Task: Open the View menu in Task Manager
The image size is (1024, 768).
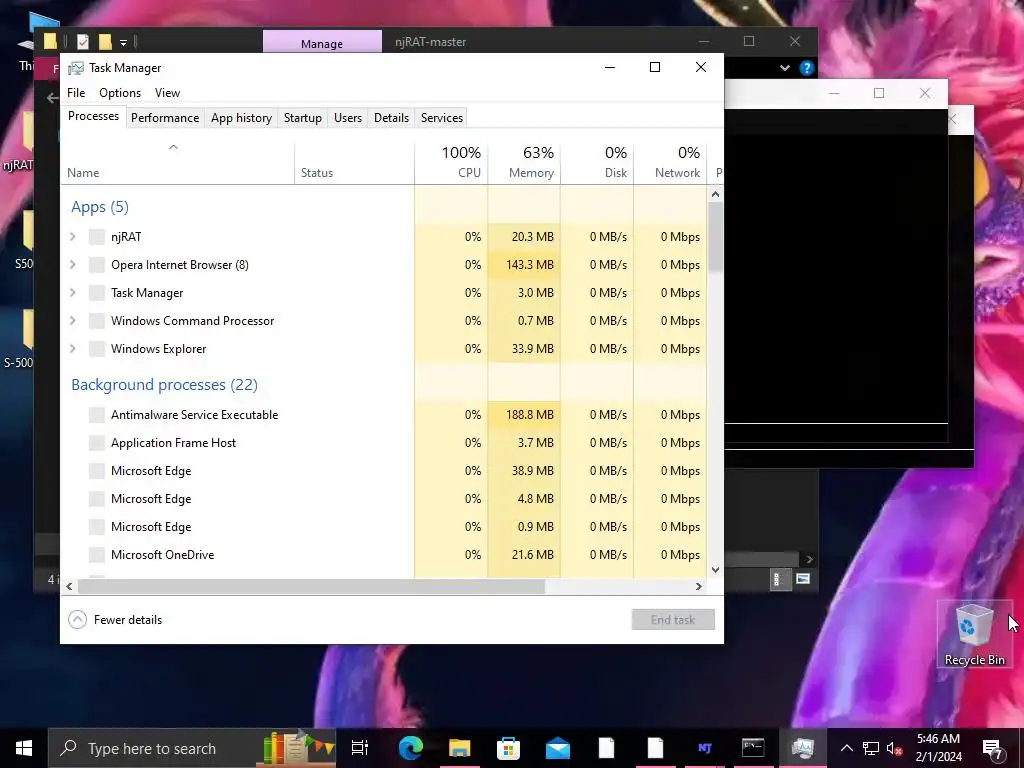Action: click(167, 93)
